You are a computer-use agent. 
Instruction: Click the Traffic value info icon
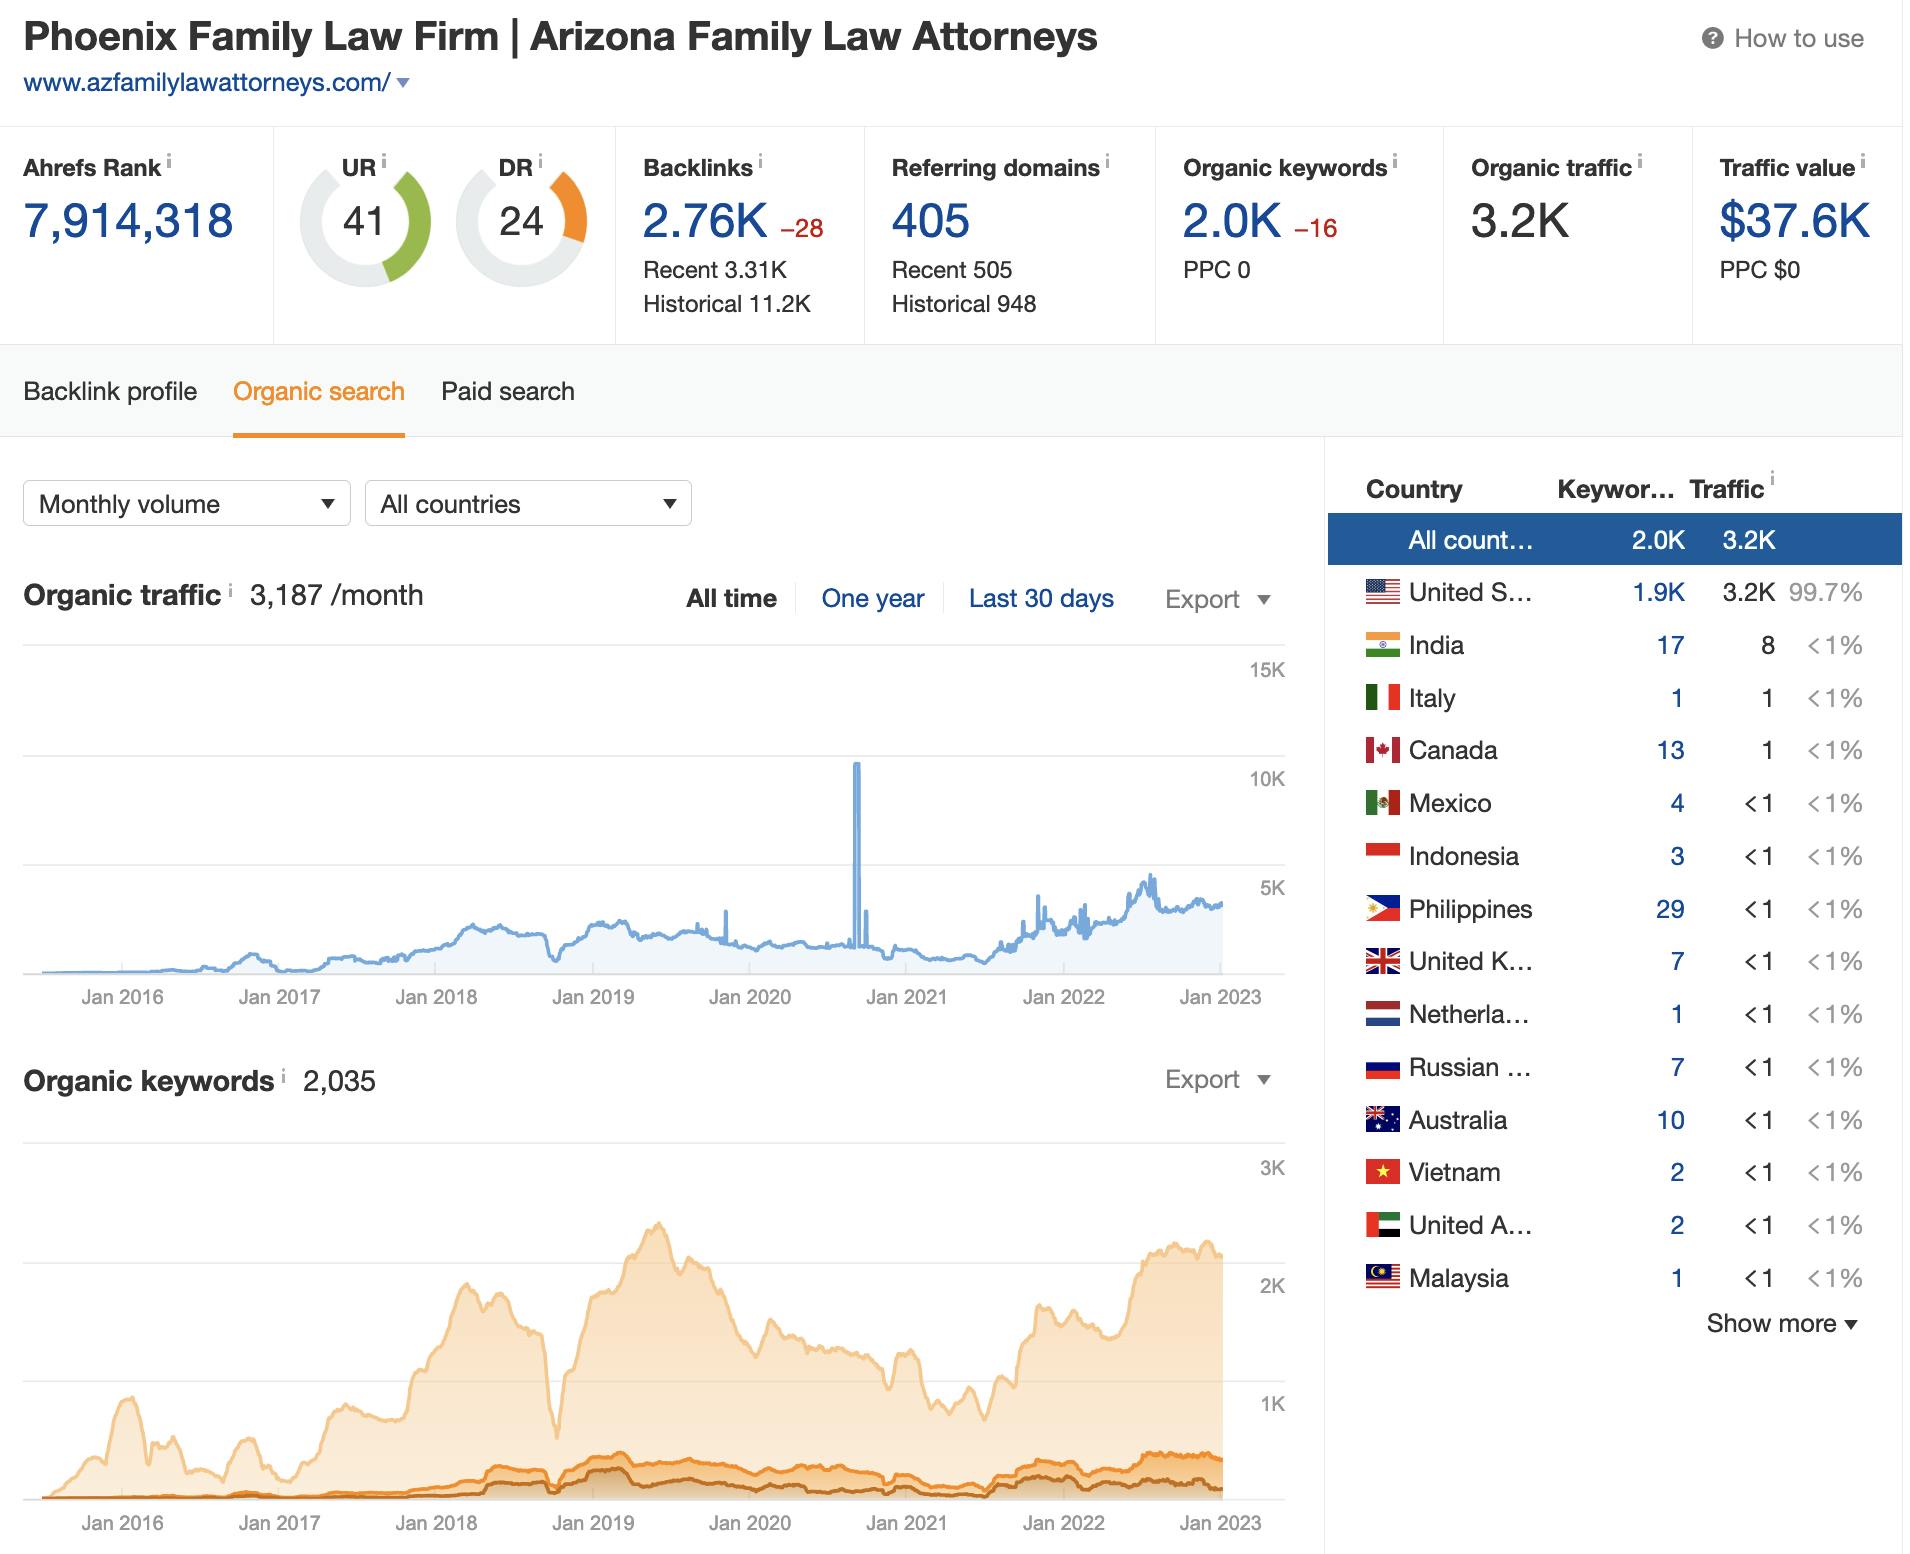coord(1863,161)
